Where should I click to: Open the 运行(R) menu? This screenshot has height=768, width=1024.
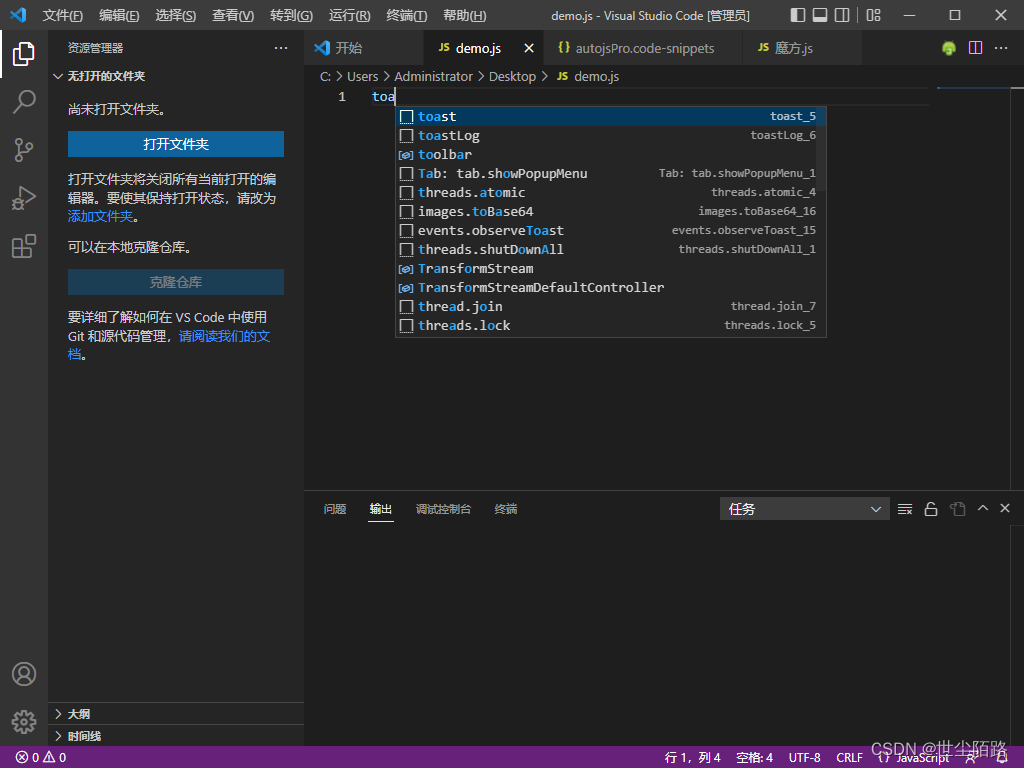pyautogui.click(x=345, y=15)
